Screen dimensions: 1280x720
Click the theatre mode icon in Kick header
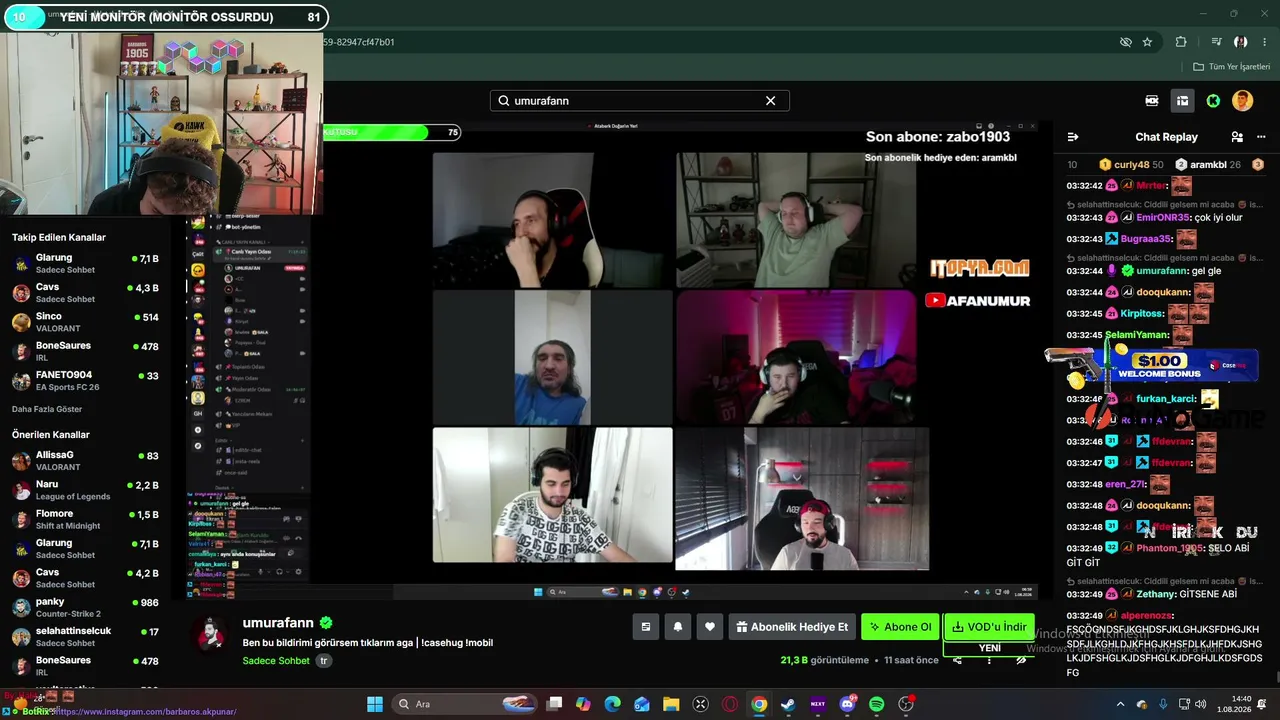coord(1152,101)
